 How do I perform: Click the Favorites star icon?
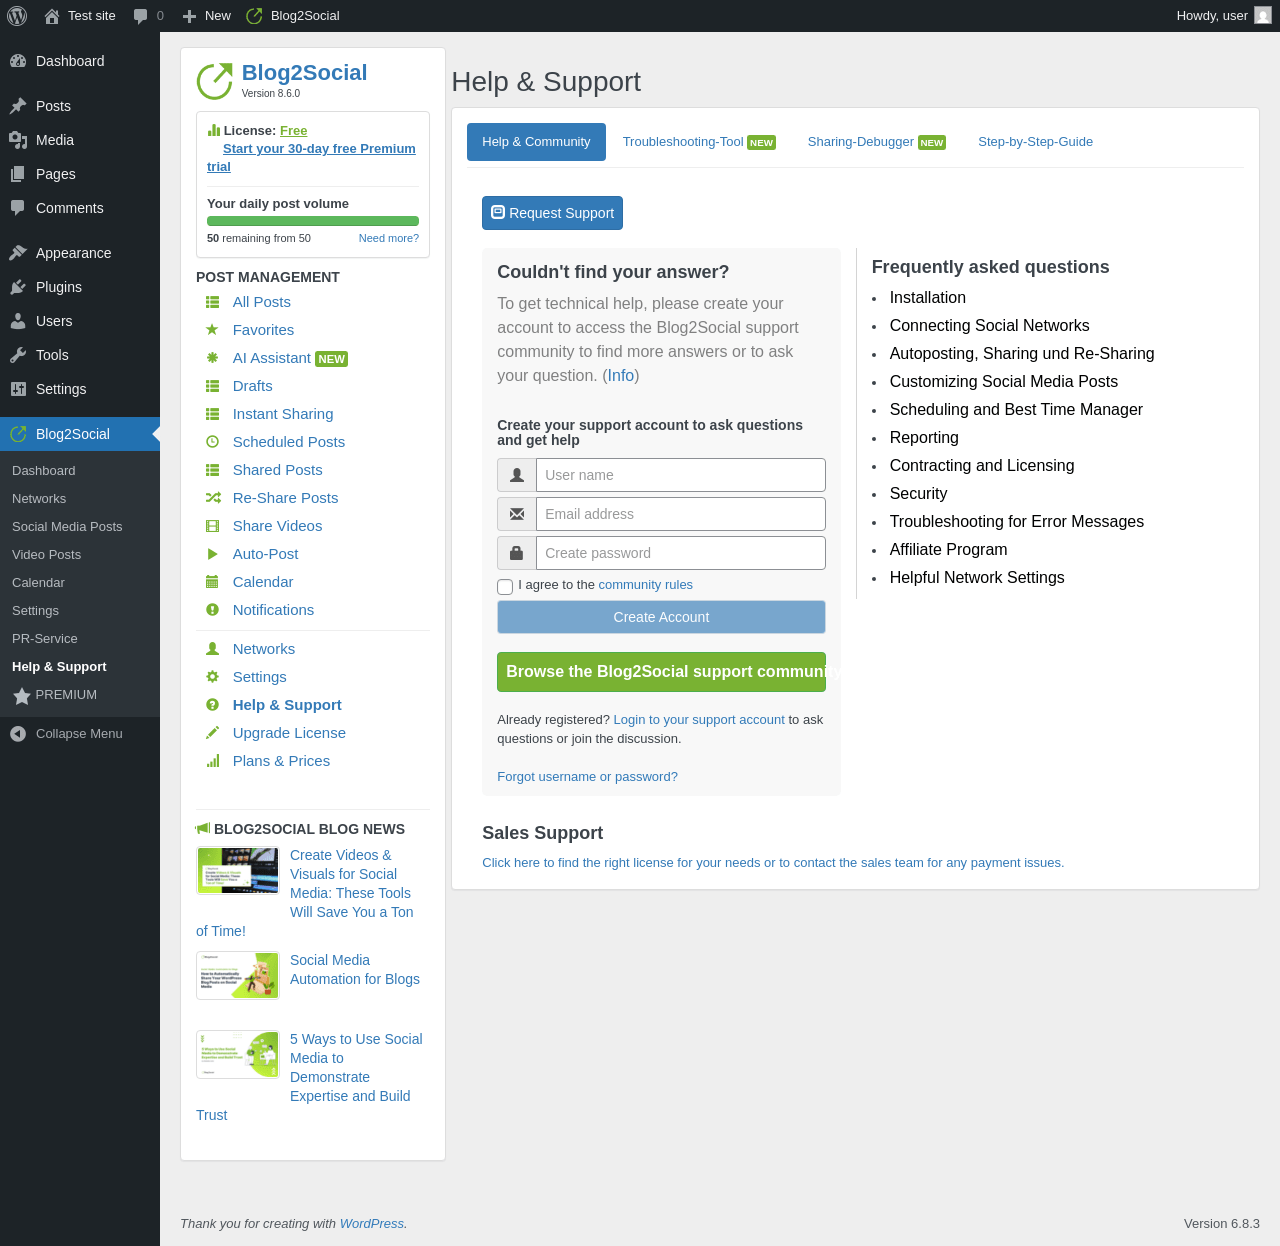(212, 330)
